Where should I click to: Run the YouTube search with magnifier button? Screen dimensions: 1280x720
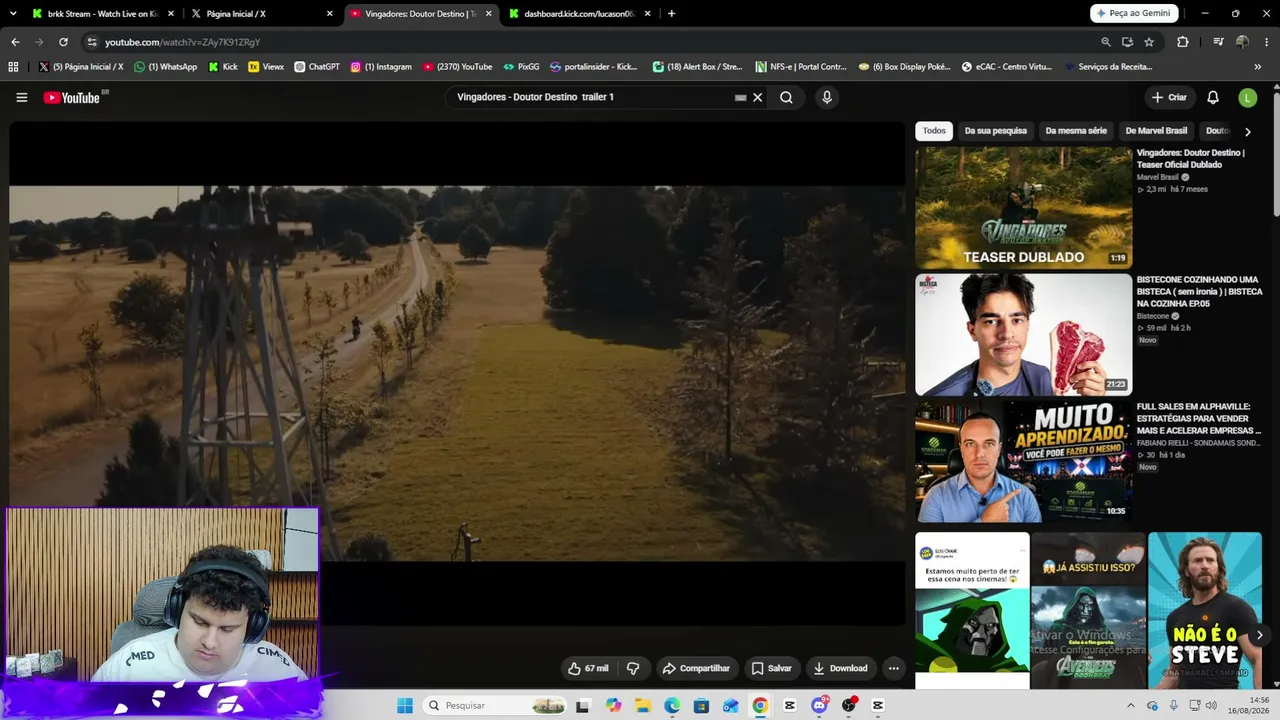786,97
